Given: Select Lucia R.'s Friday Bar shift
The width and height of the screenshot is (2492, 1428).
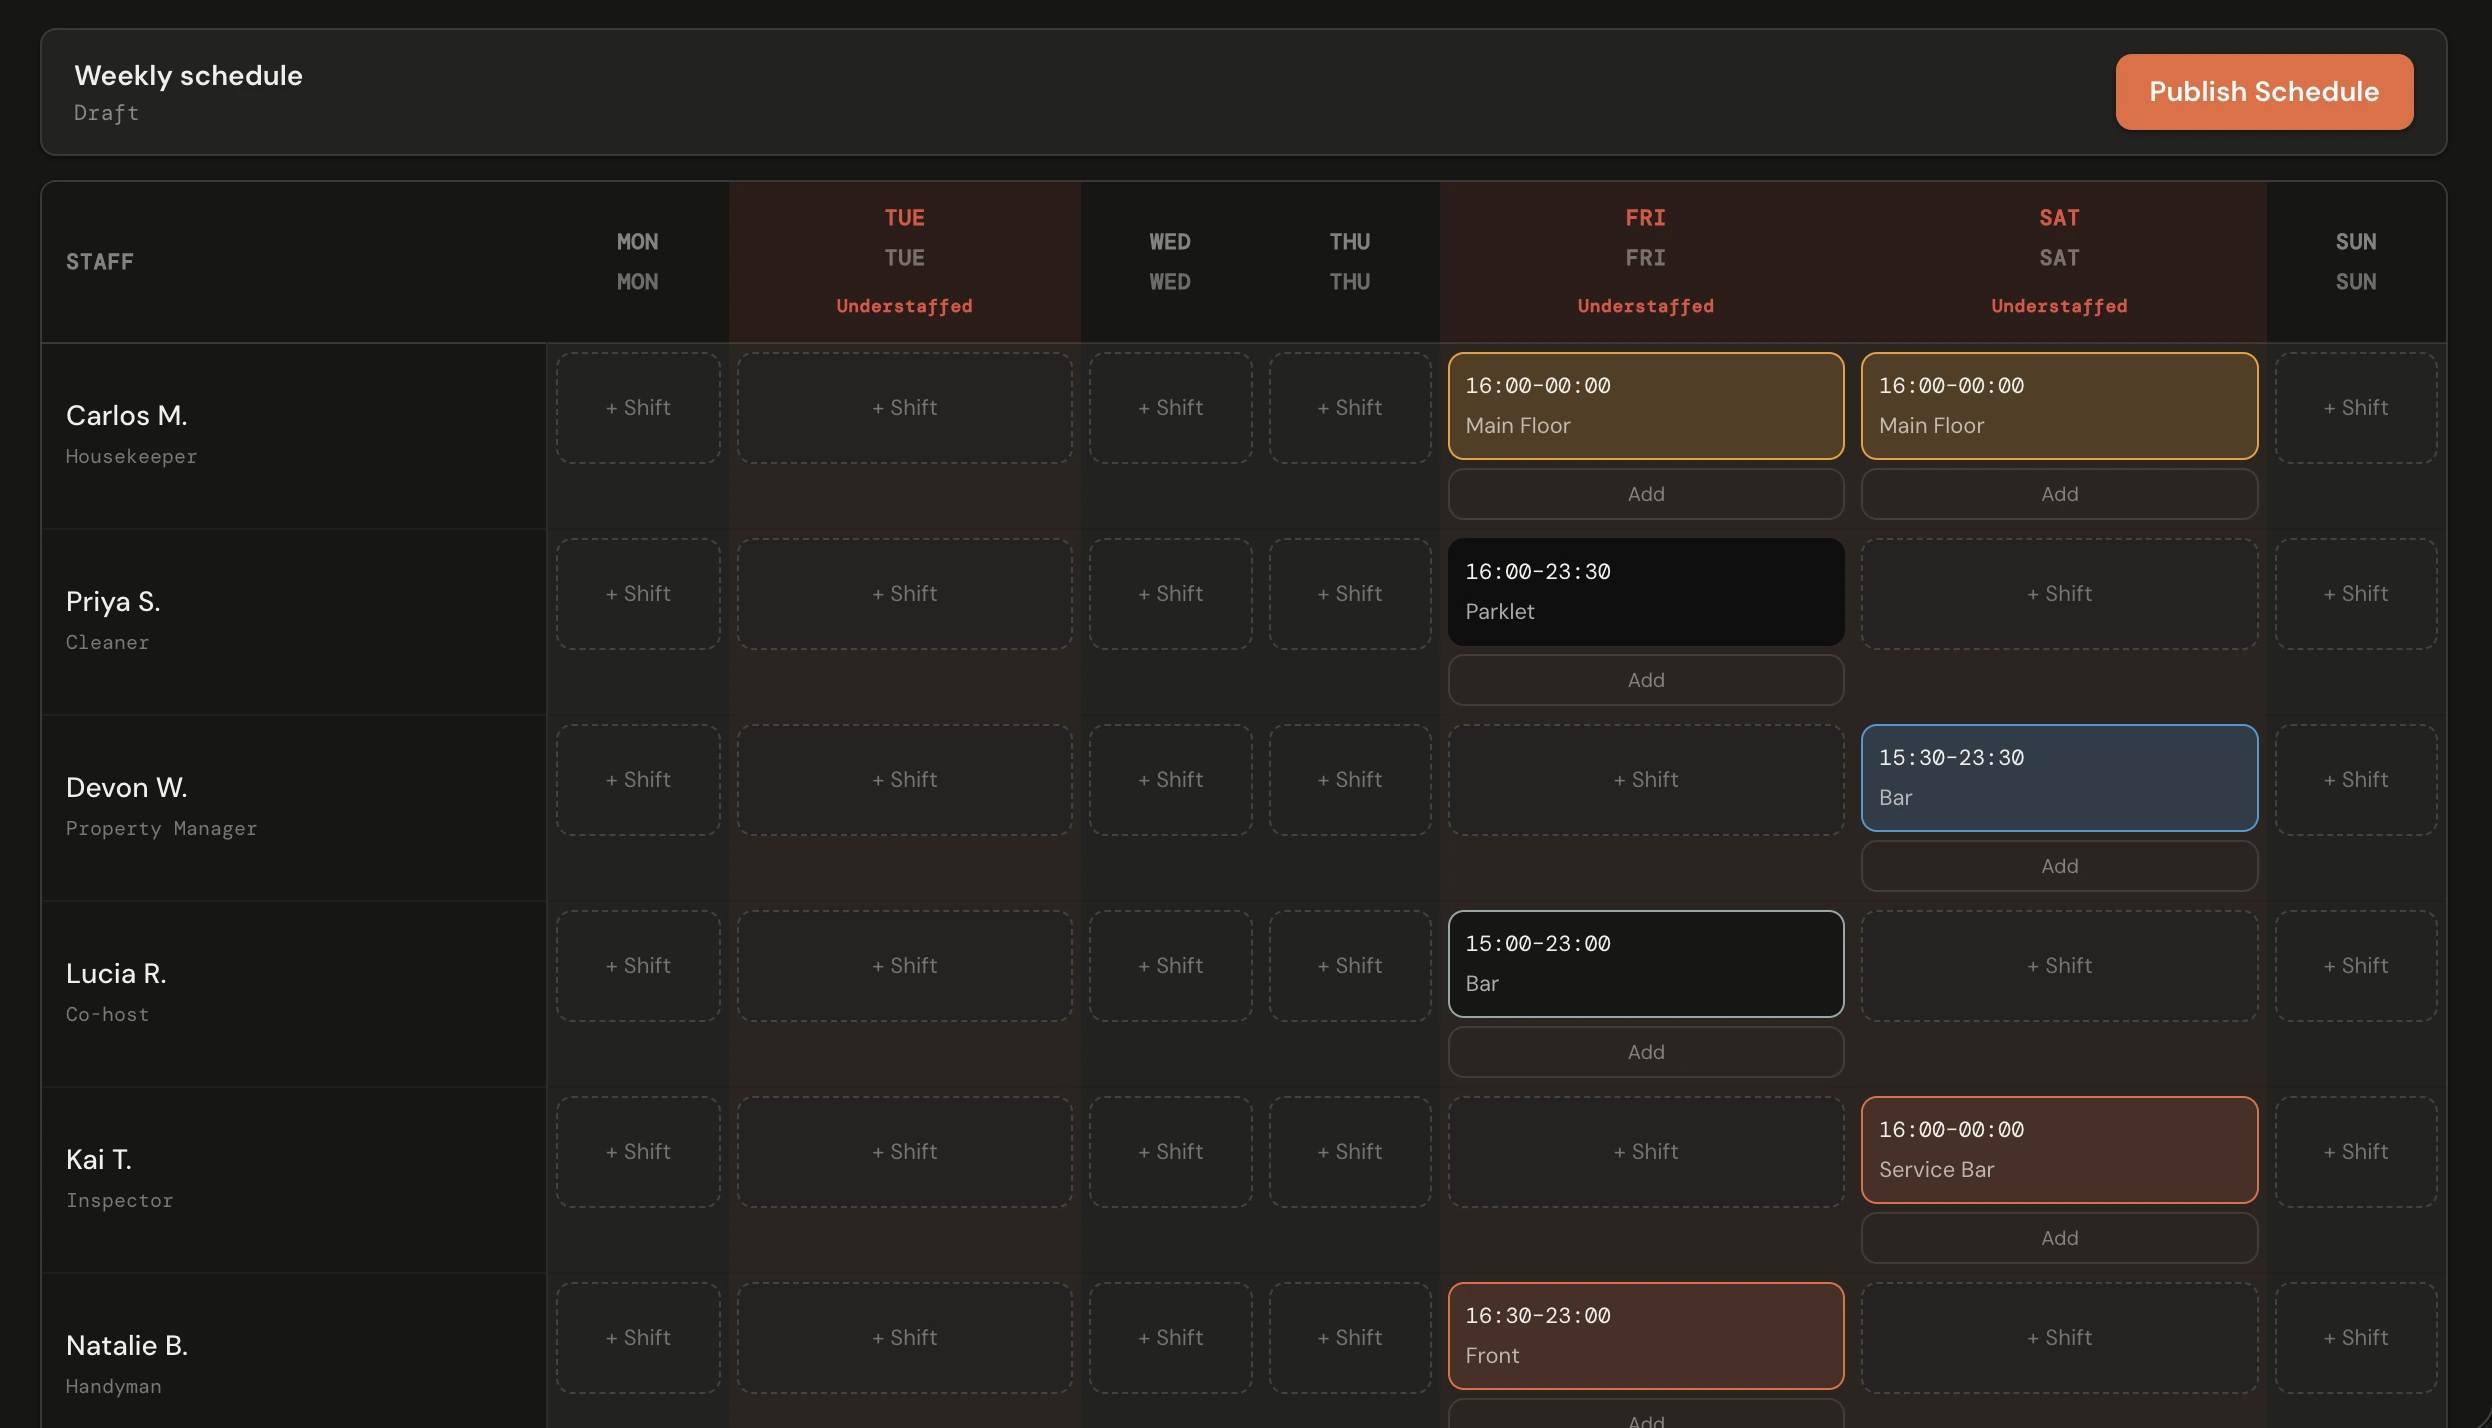Looking at the screenshot, I should pyautogui.click(x=1645, y=962).
